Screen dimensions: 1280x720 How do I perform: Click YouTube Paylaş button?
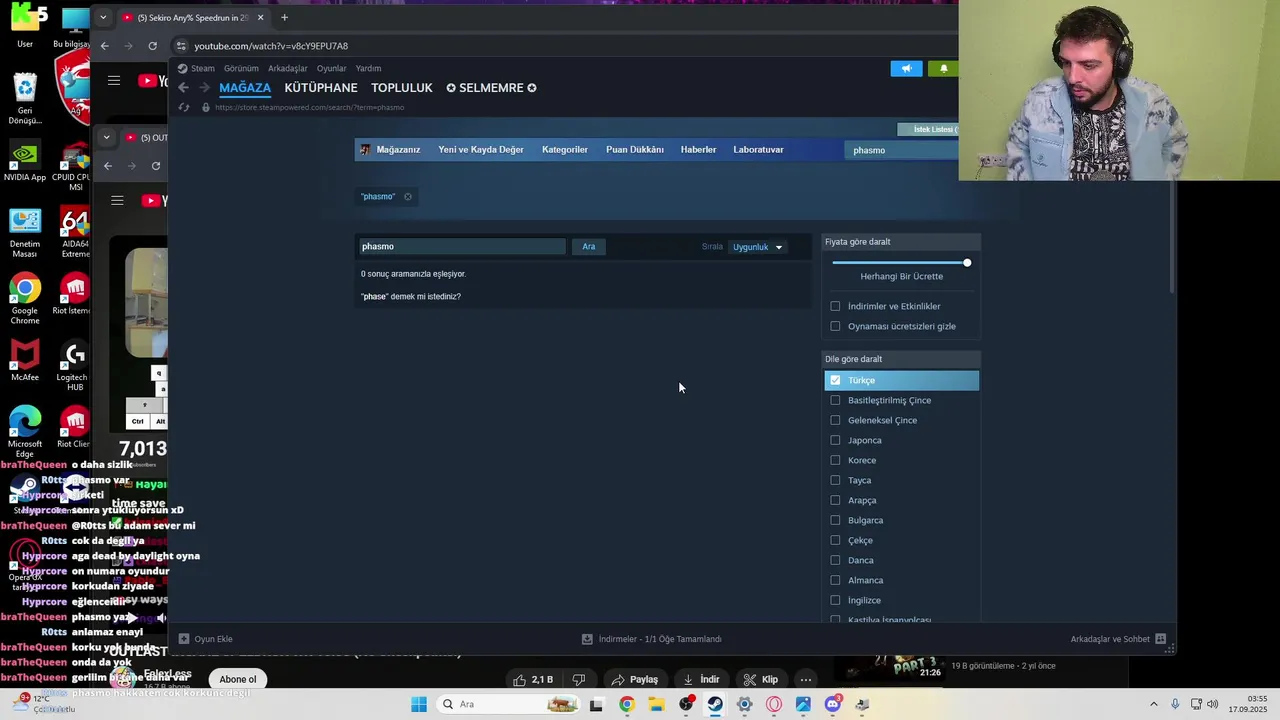[635, 680]
